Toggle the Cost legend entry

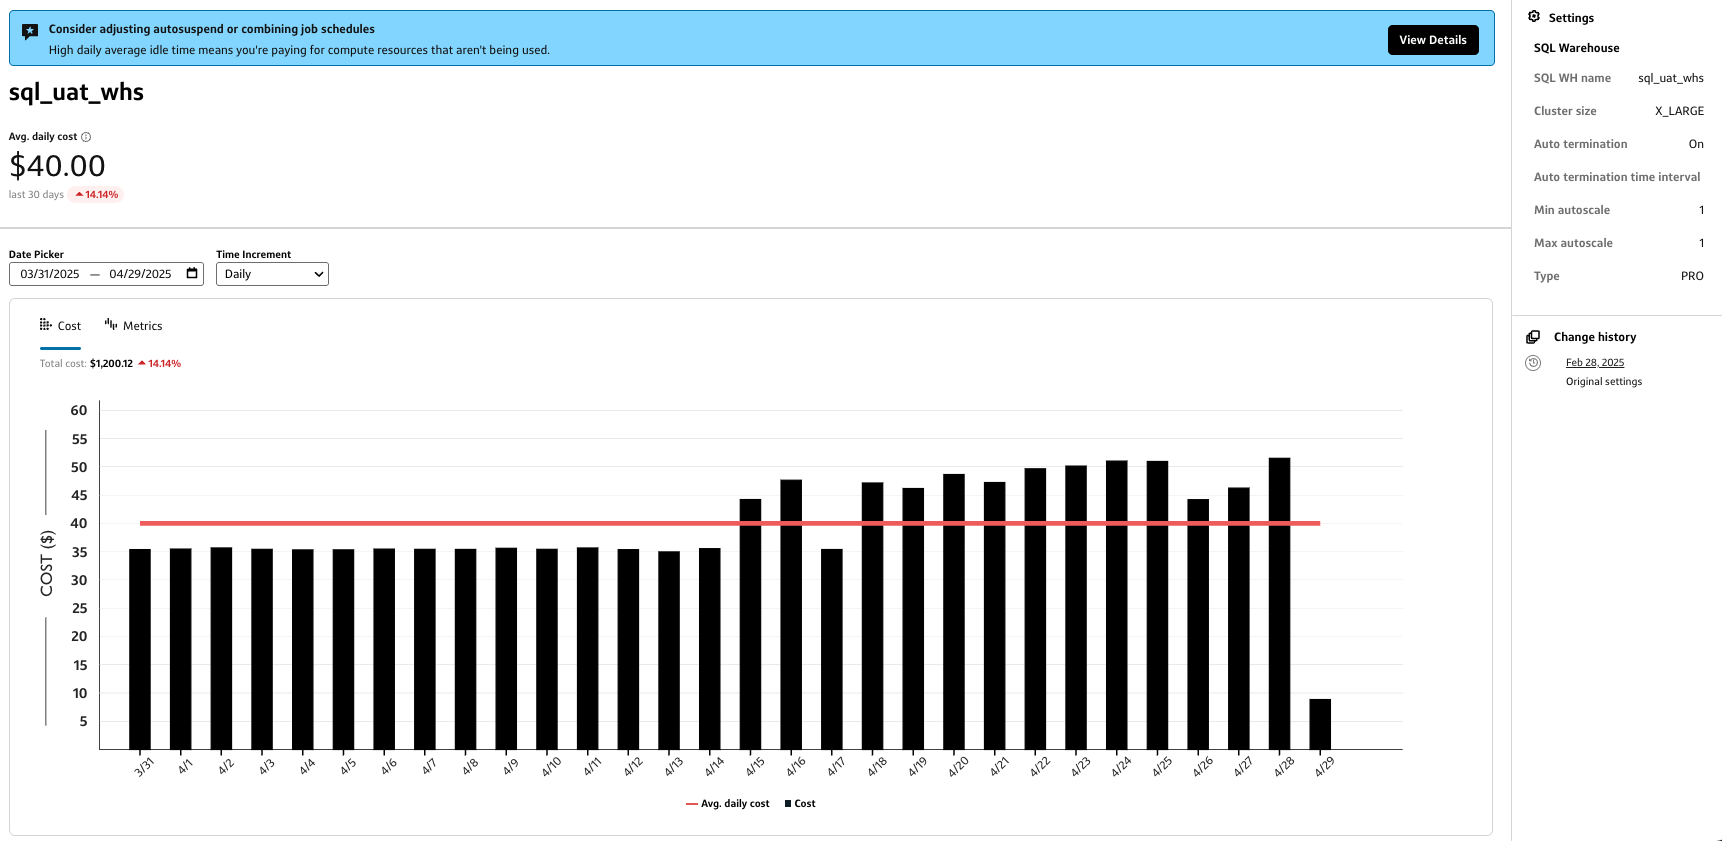[800, 804]
